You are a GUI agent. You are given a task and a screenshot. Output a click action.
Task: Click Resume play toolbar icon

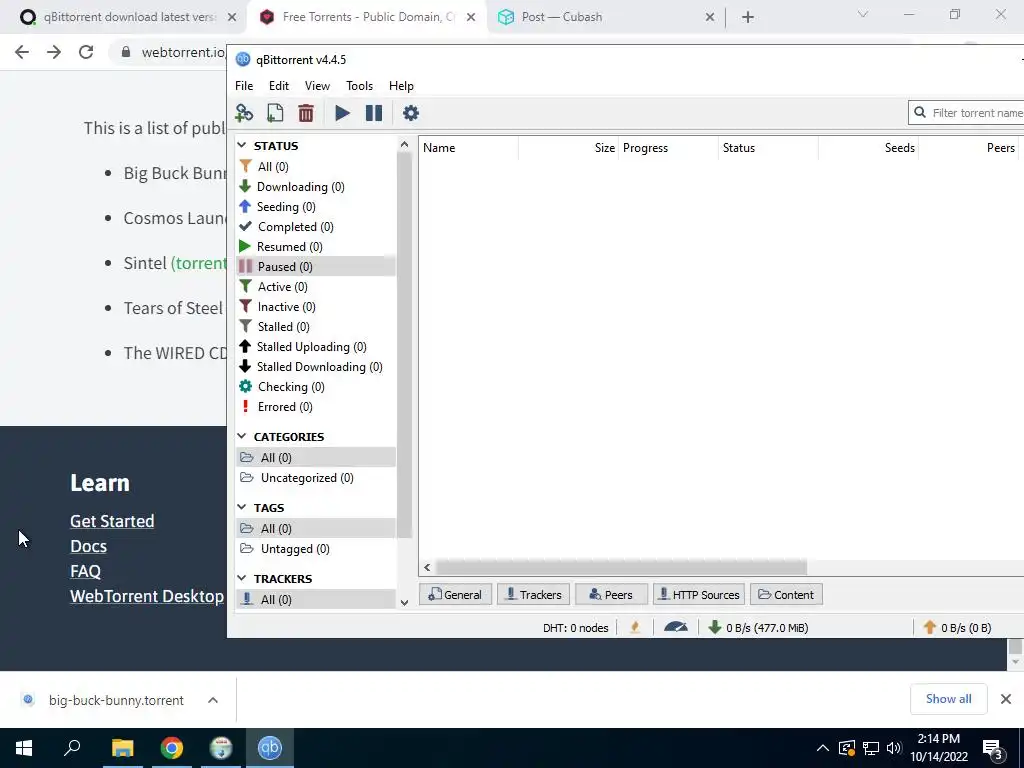pyautogui.click(x=342, y=113)
